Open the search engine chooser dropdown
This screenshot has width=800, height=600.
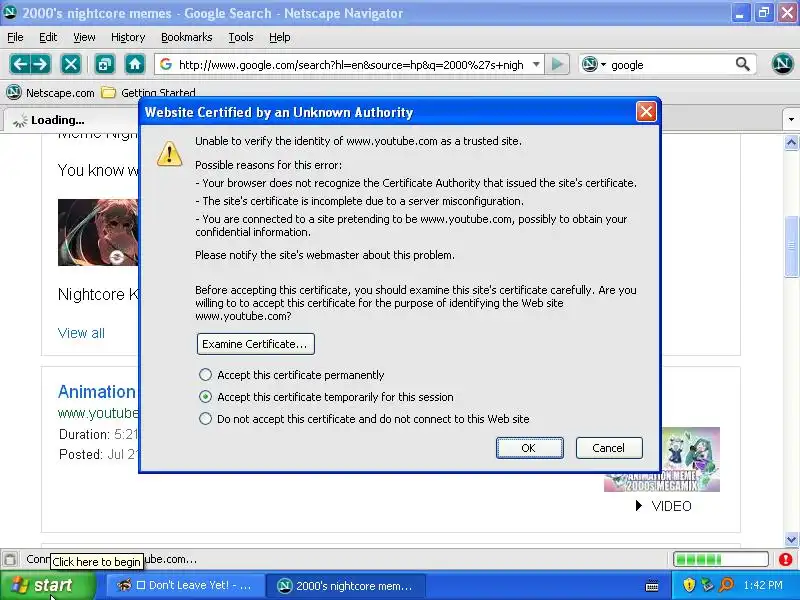(x=604, y=65)
